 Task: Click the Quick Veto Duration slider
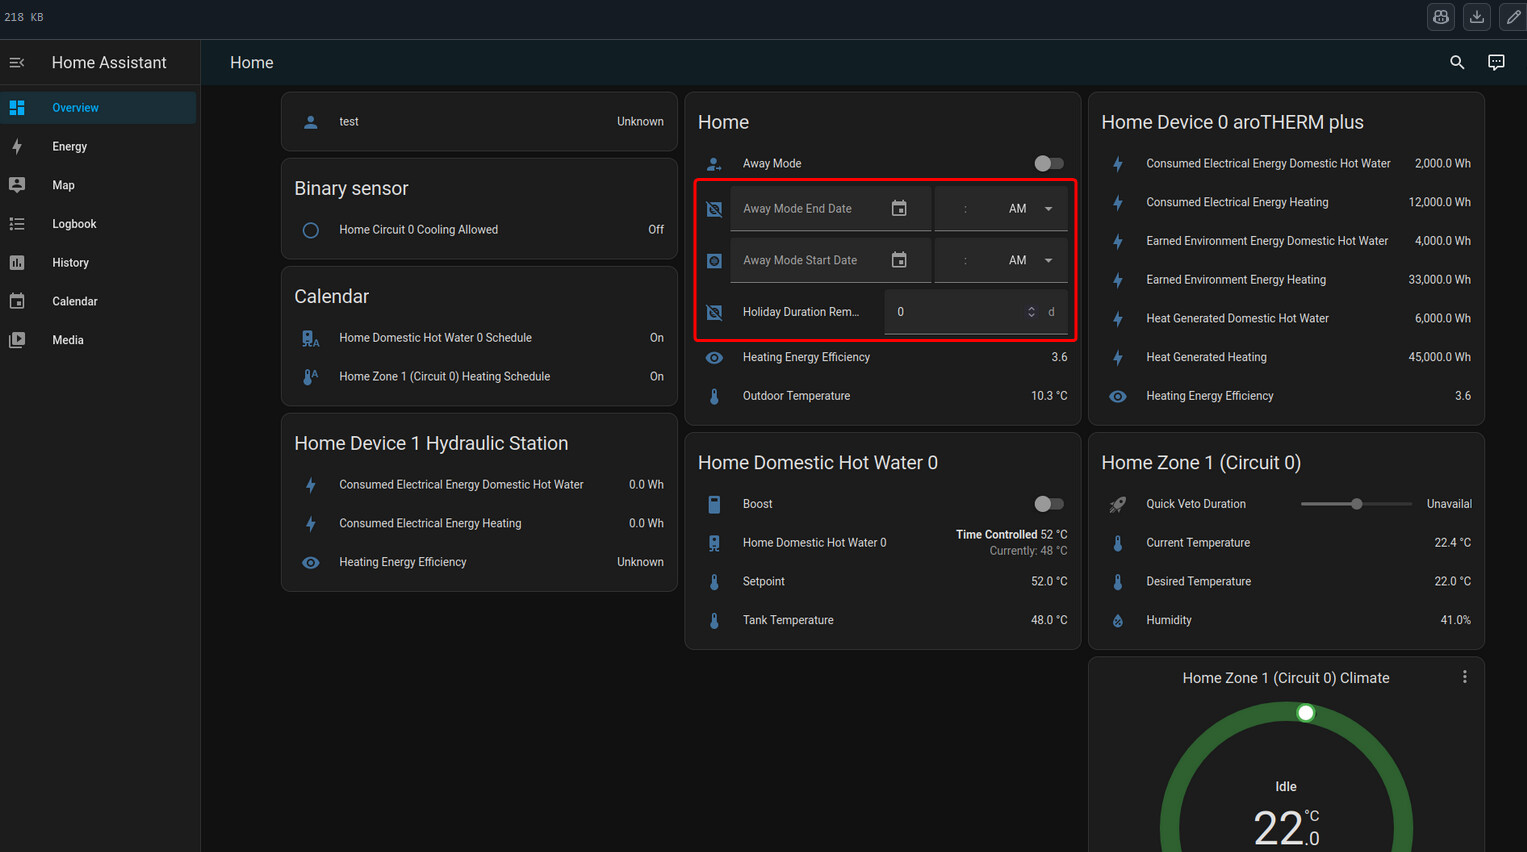[x=1355, y=504]
